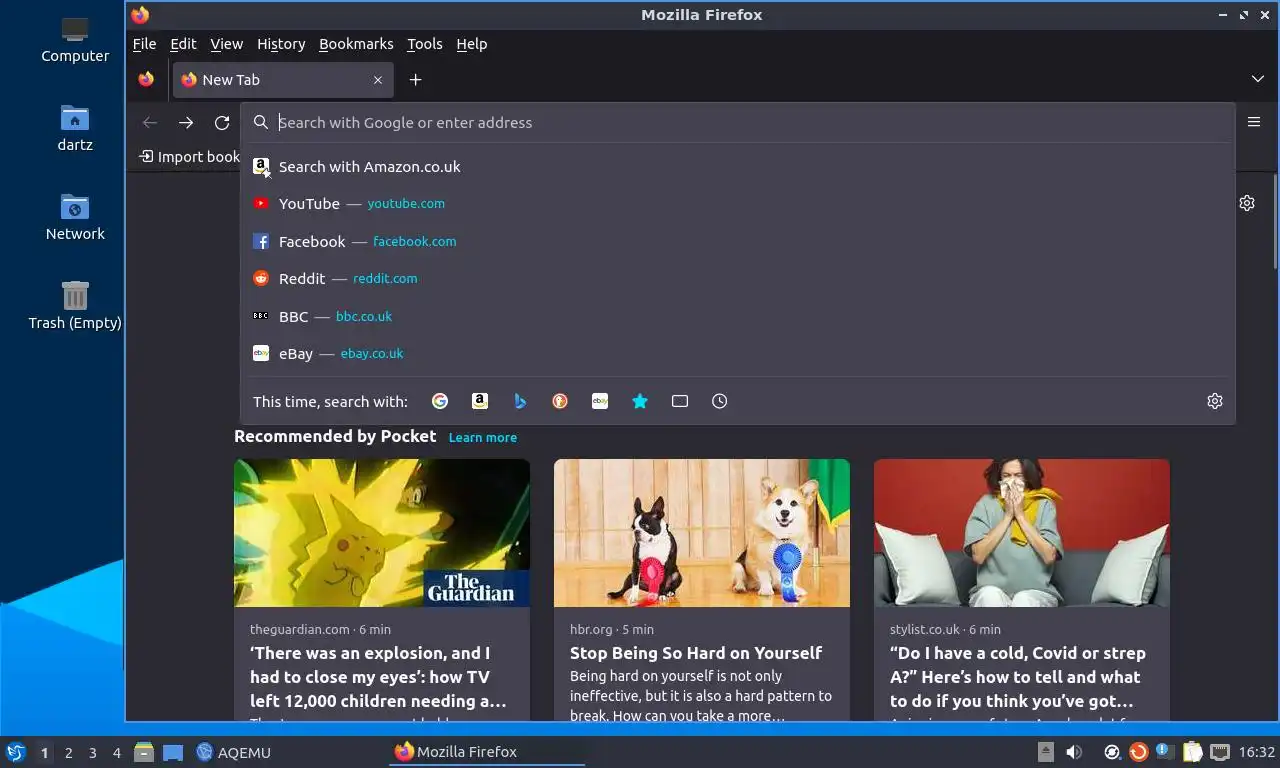Open search settings gear in URL dropdown
Image resolution: width=1280 pixels, height=768 pixels.
pyautogui.click(x=1215, y=401)
